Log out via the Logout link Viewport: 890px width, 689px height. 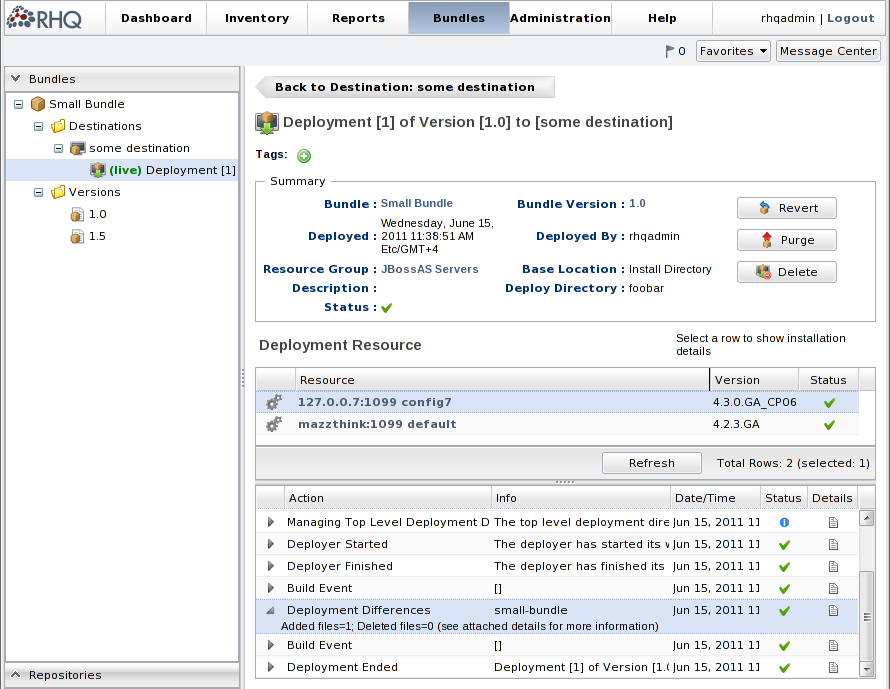point(850,18)
